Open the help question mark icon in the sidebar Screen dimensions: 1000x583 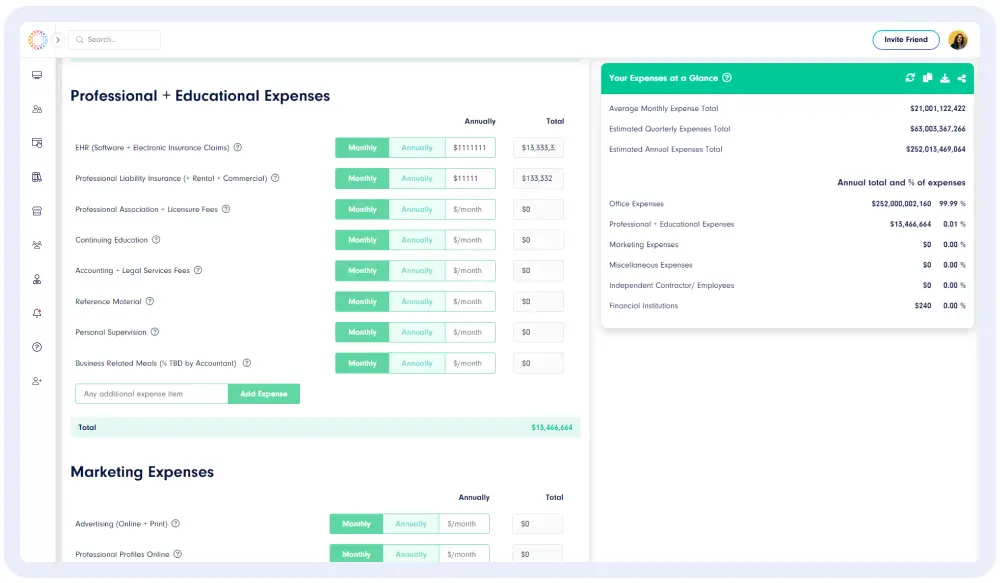[37, 347]
